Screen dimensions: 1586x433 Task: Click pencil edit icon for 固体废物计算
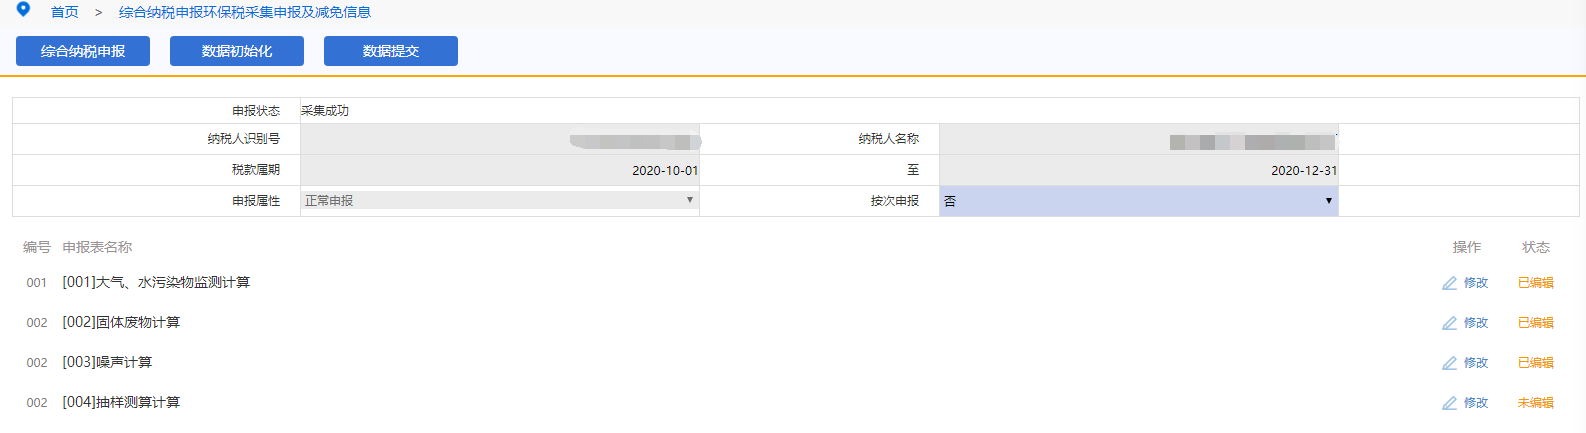[1449, 323]
